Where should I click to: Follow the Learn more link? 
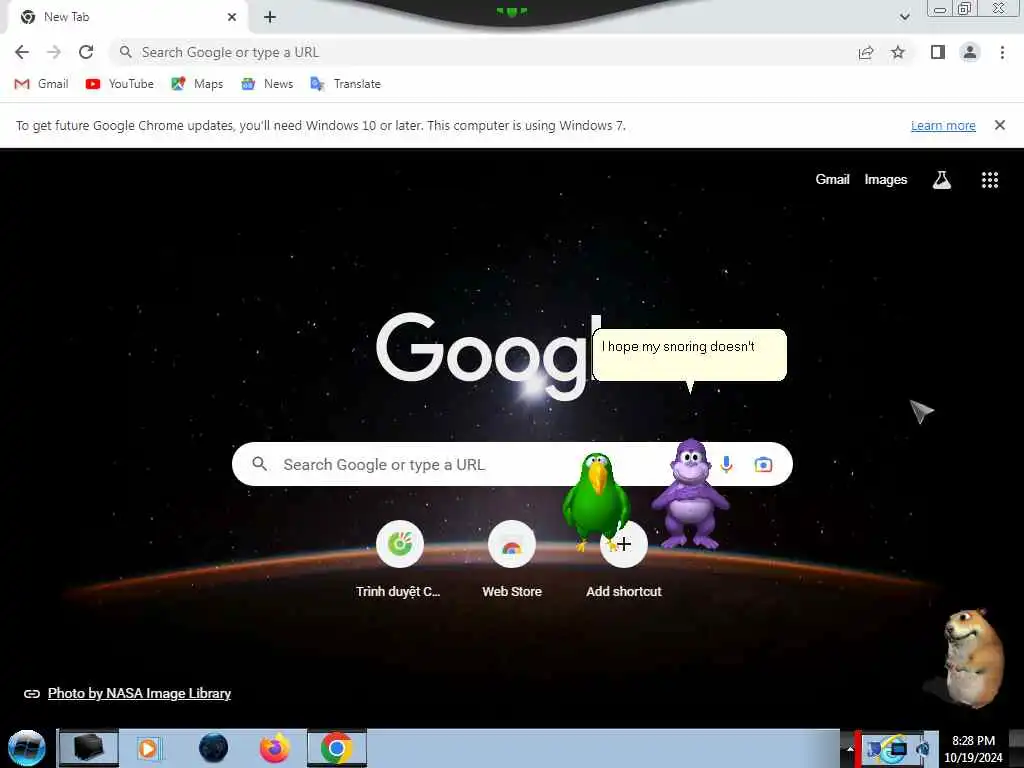[x=943, y=125]
